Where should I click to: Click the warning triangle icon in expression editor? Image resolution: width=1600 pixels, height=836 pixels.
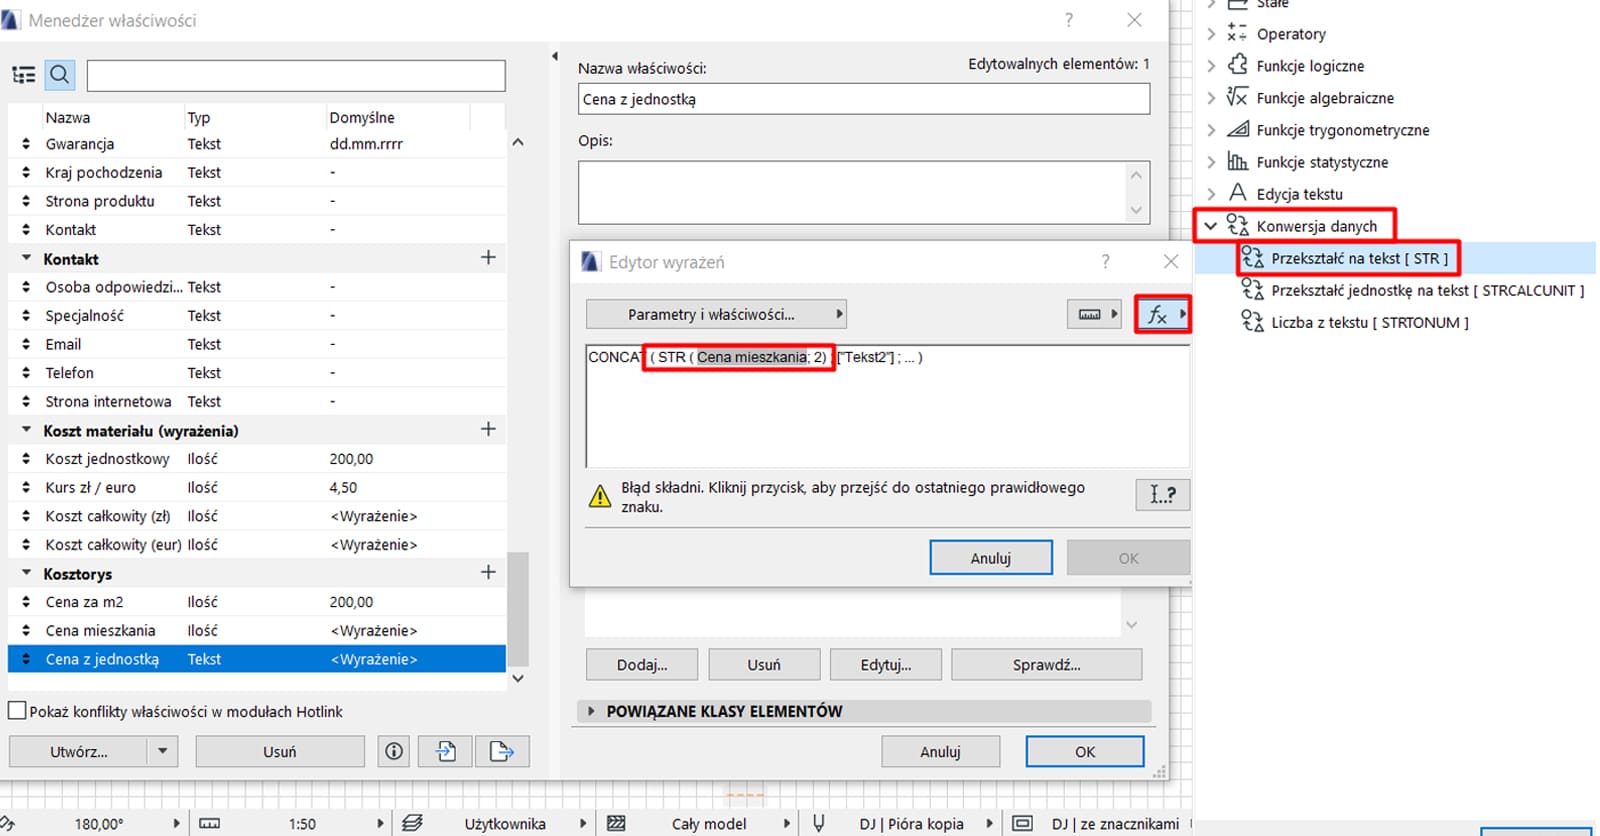pyautogui.click(x=600, y=496)
